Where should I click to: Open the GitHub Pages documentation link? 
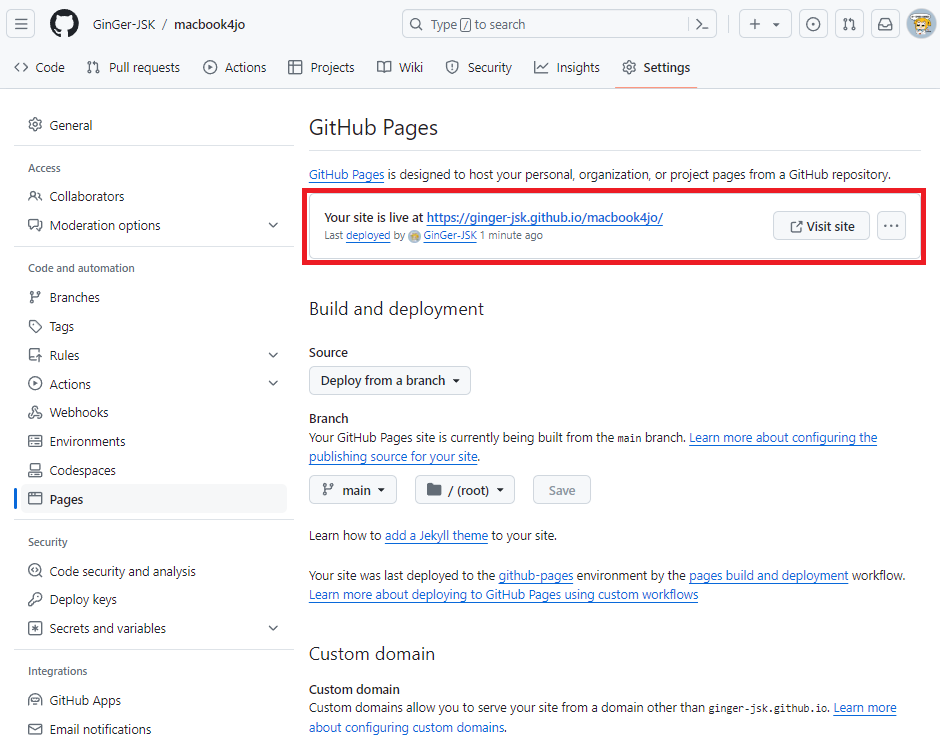point(347,174)
